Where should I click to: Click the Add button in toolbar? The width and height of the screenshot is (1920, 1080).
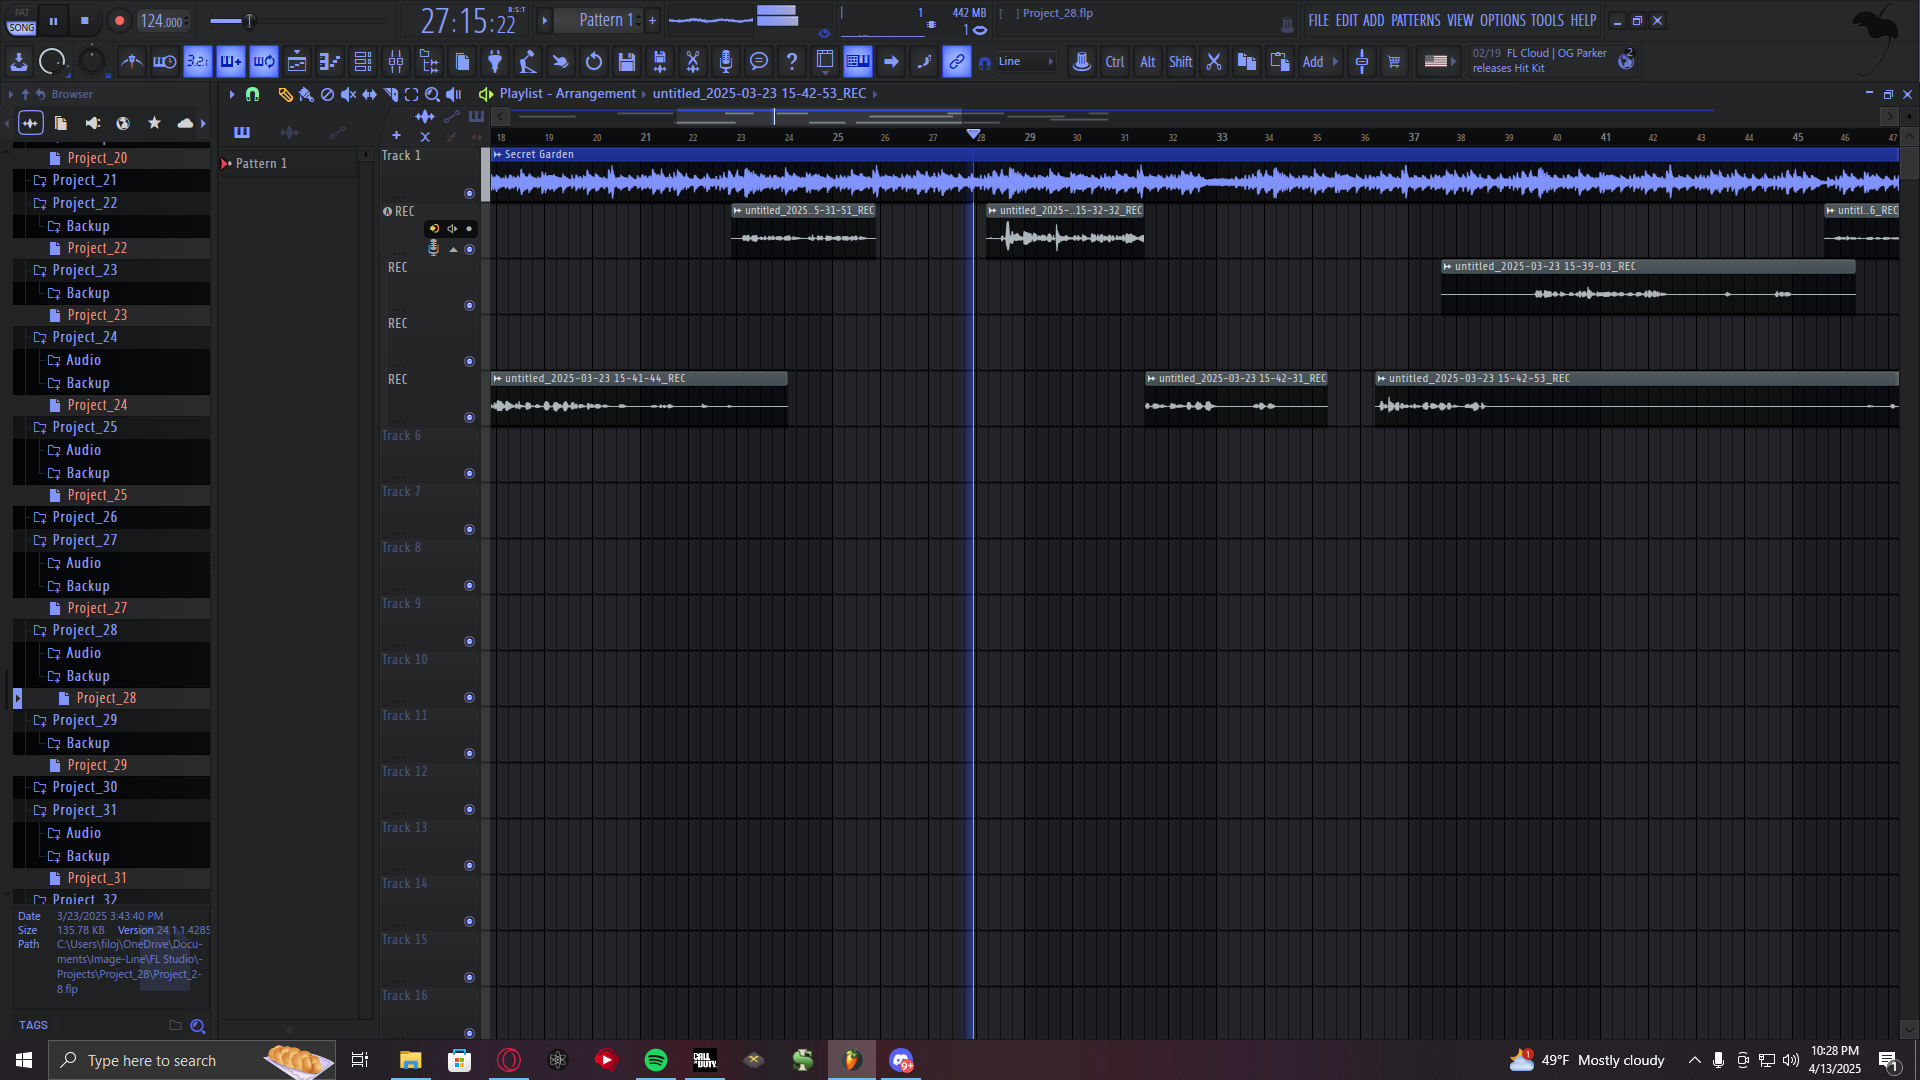(1312, 62)
